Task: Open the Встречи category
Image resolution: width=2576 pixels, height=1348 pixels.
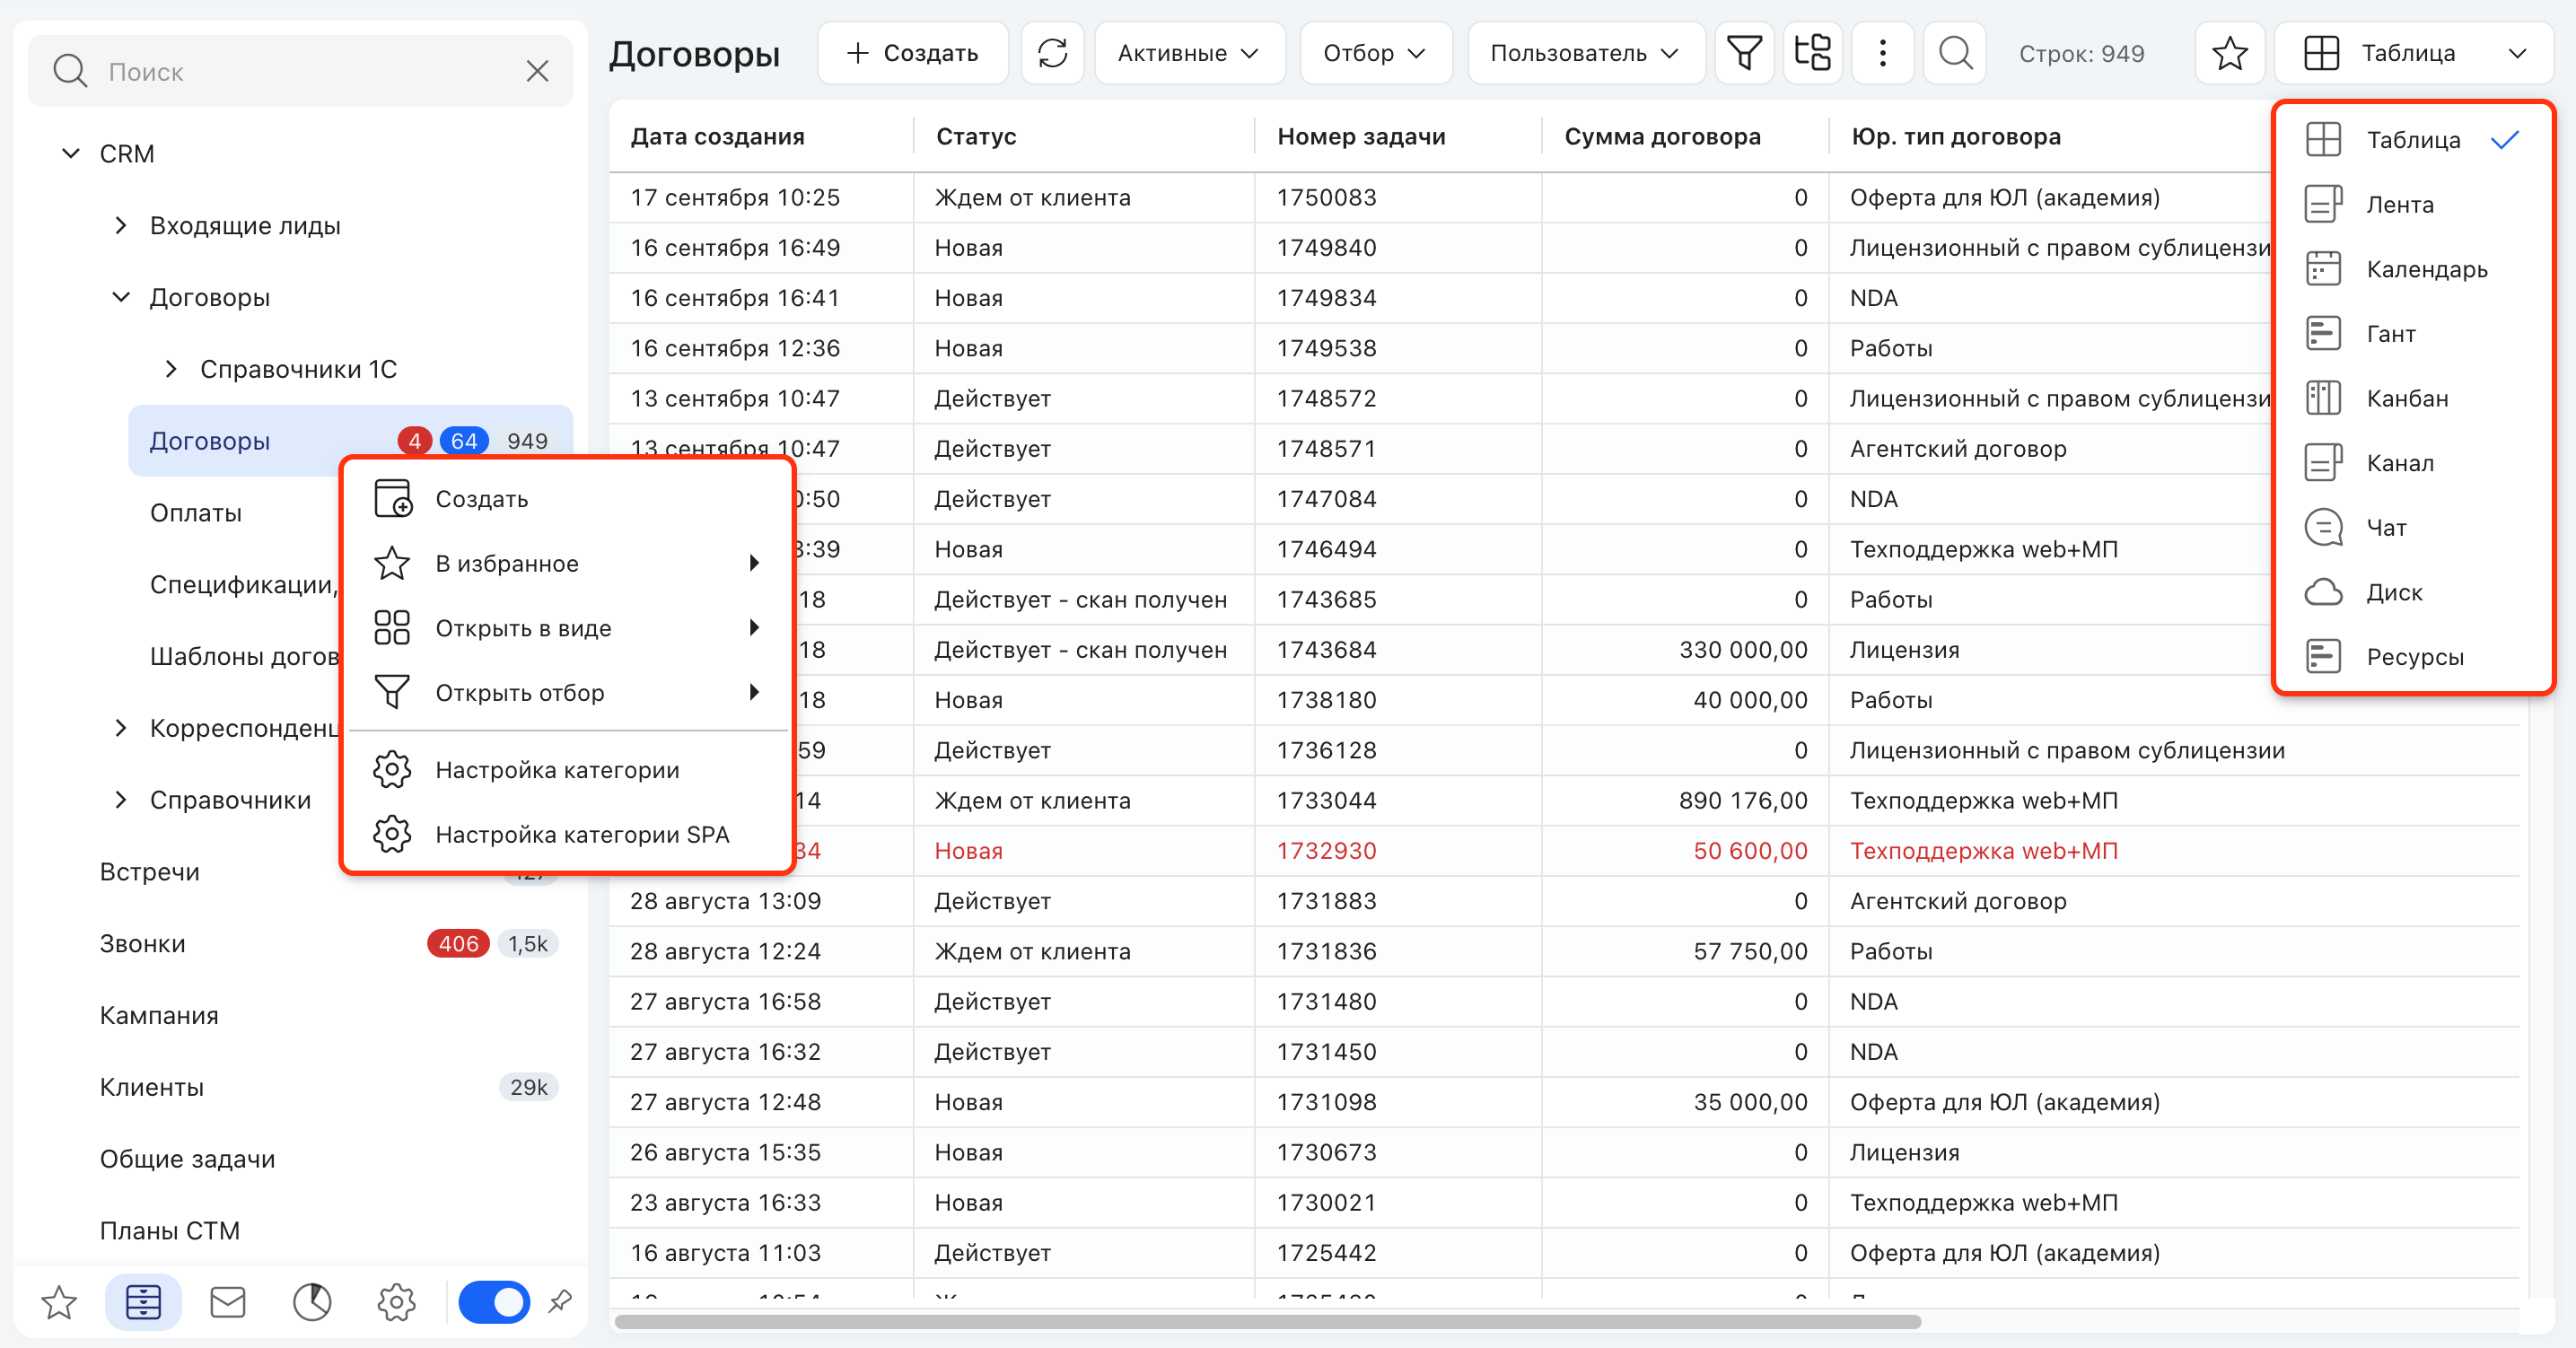Action: click(149, 872)
